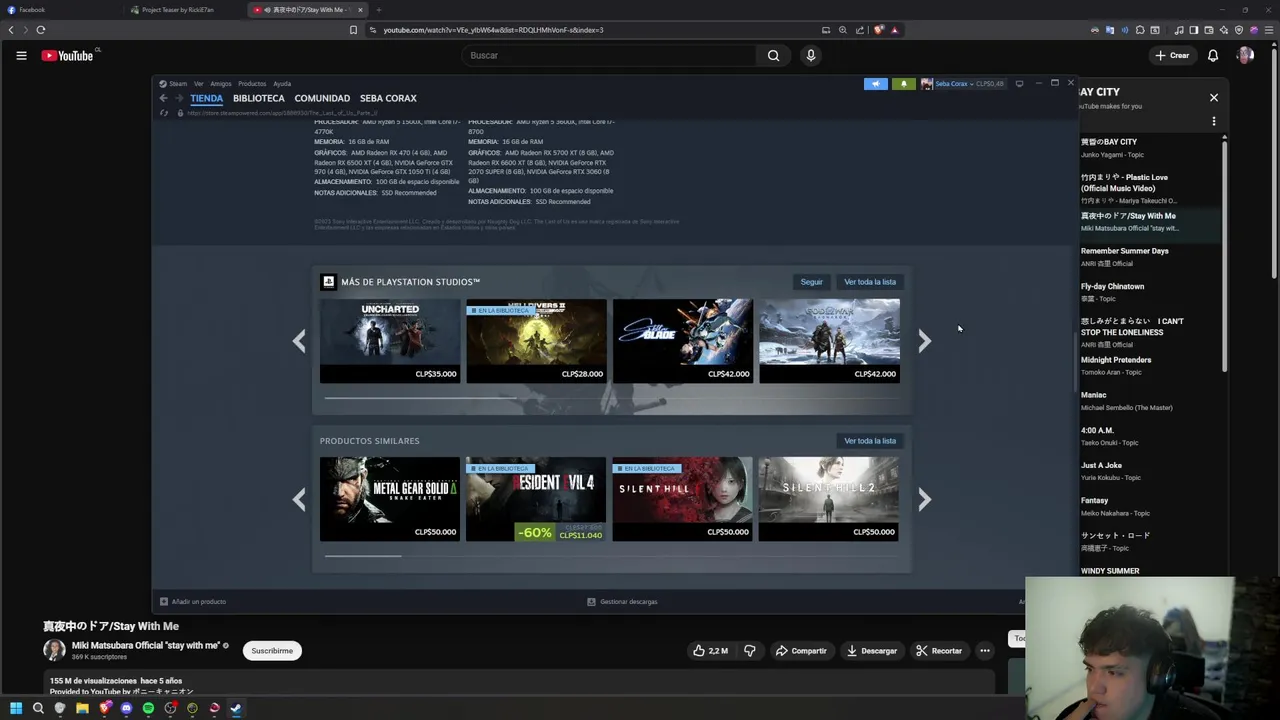
Task: Click Añadir un producto in Steam
Action: (x=193, y=602)
